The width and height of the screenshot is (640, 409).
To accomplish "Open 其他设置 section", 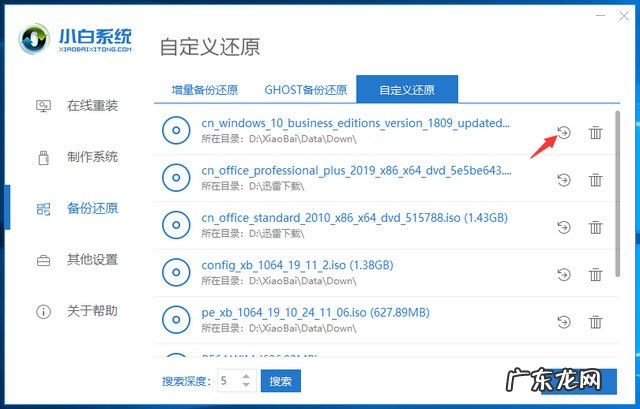I will tap(92, 260).
